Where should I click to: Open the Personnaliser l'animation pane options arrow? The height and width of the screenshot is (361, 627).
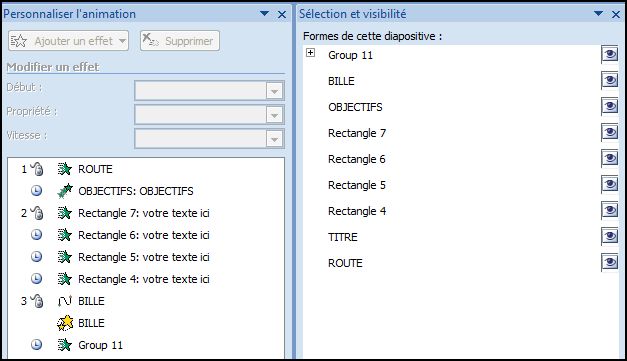pos(264,14)
